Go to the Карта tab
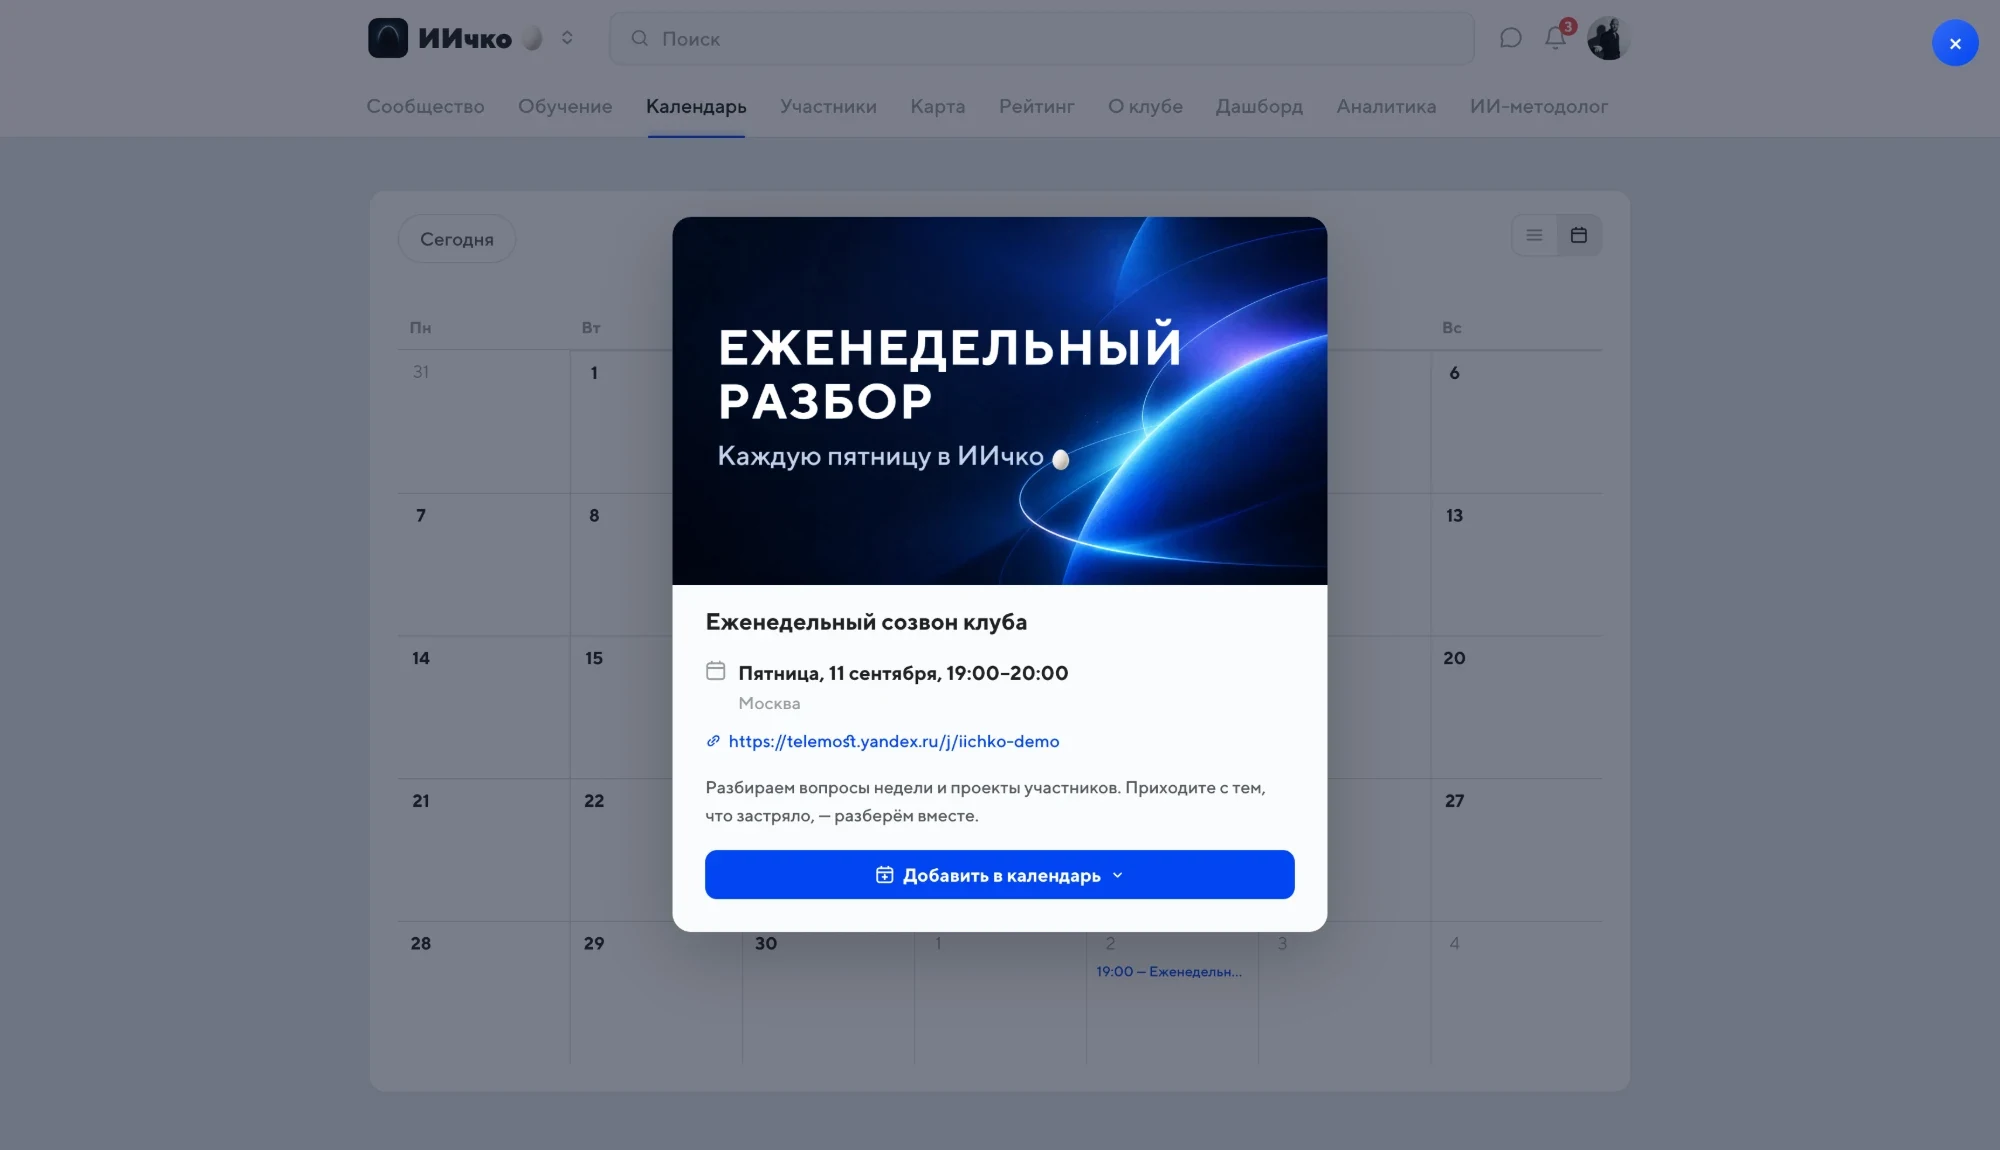2000x1150 pixels. pos(938,106)
